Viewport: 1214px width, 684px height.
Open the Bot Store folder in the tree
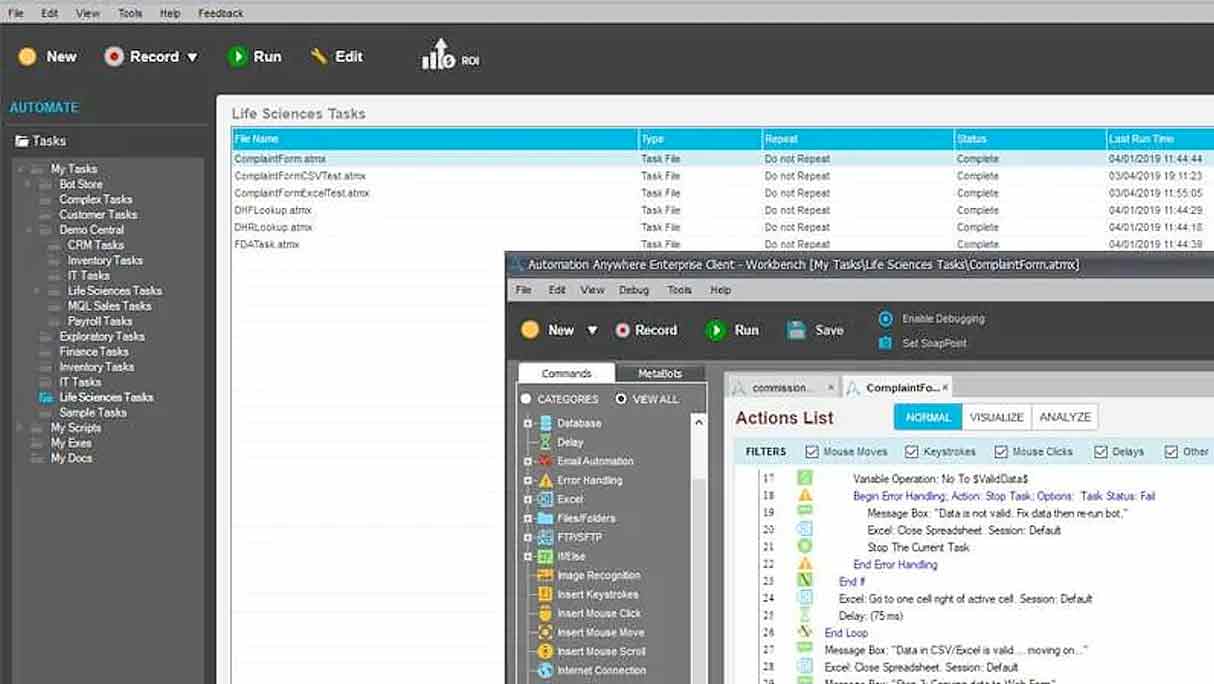(x=81, y=184)
